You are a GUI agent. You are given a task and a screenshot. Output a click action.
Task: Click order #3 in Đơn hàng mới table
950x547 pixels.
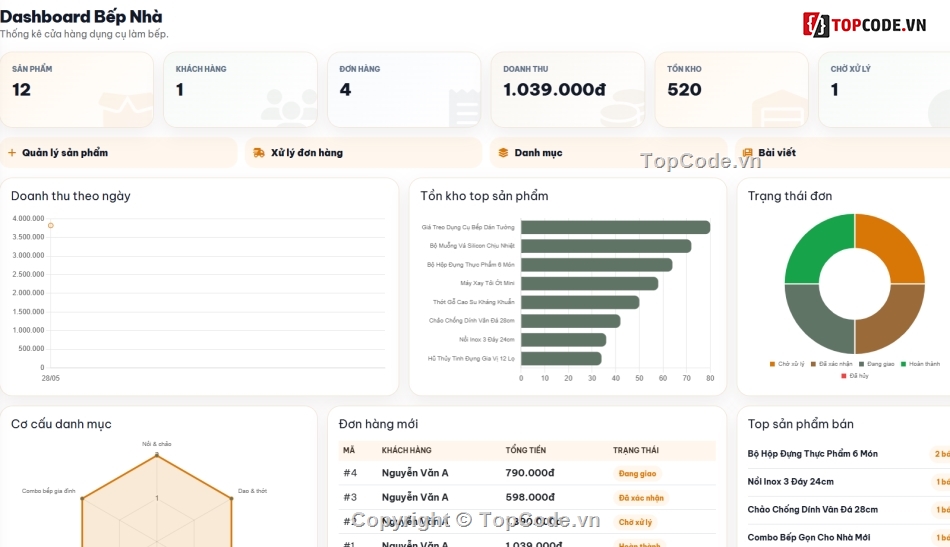point(527,497)
